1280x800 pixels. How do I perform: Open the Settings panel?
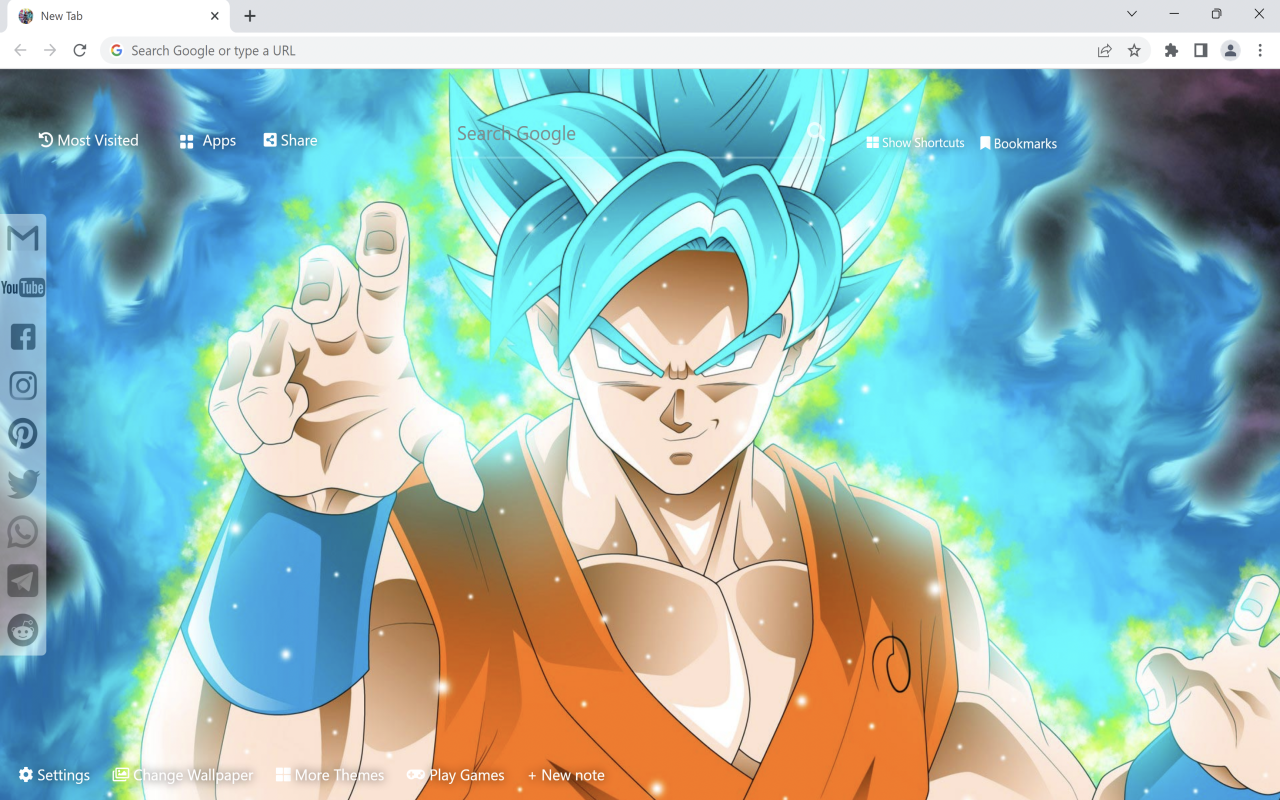pyautogui.click(x=54, y=775)
